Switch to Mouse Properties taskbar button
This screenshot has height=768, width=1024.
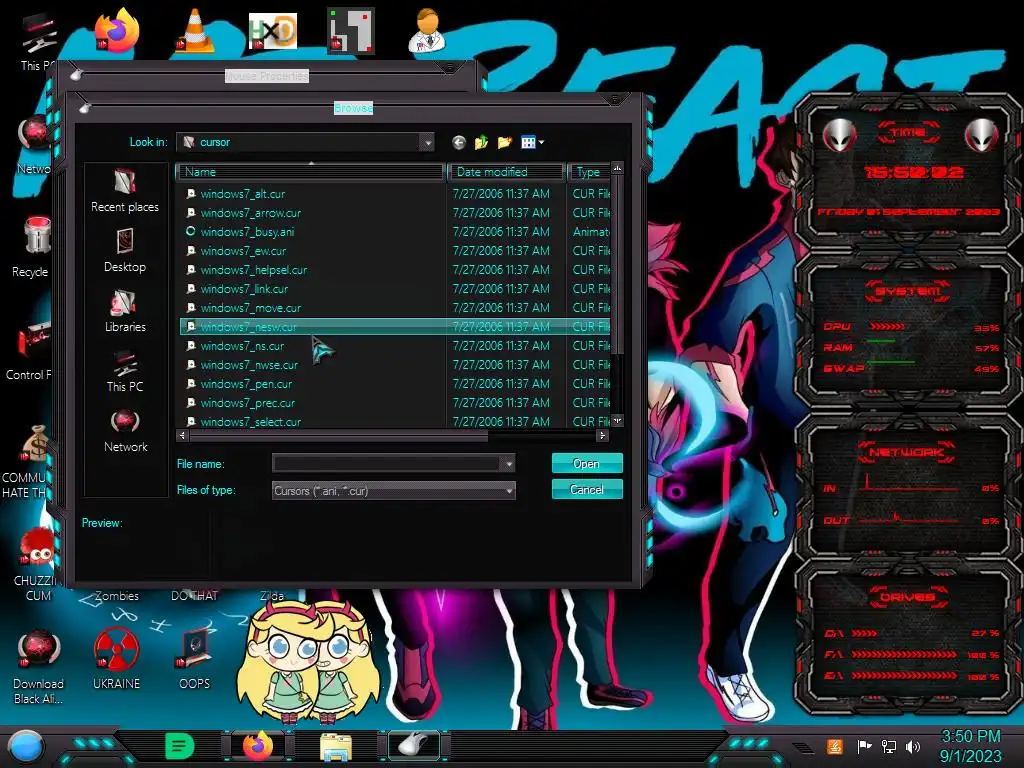click(x=414, y=745)
